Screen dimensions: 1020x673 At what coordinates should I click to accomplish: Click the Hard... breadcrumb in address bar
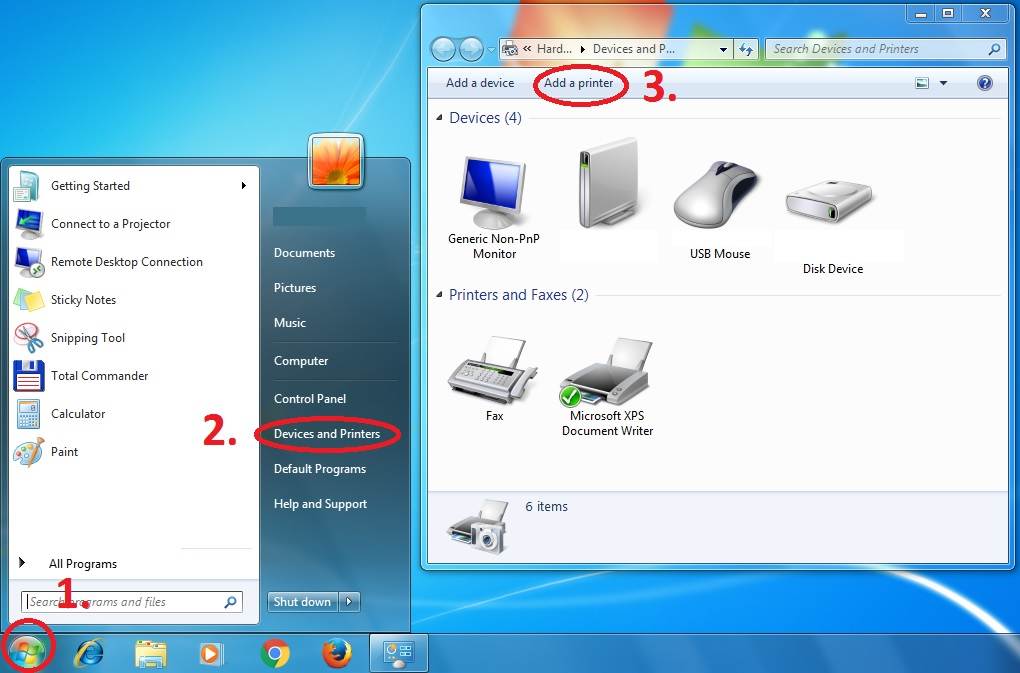point(554,49)
